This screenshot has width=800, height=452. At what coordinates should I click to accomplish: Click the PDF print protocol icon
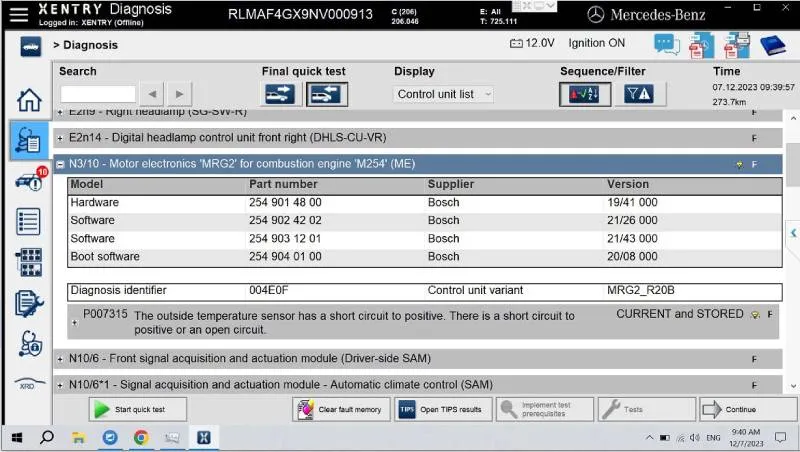736,45
